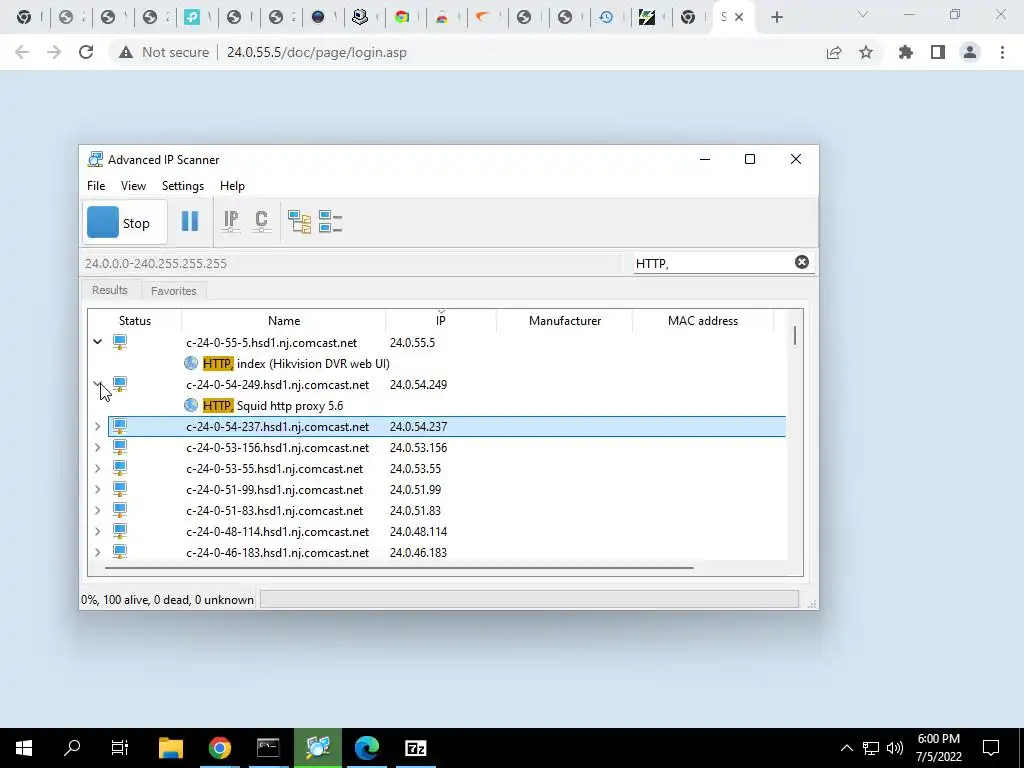This screenshot has width=1024, height=768.
Task: Sort by the MAC address column header
Action: coord(703,321)
